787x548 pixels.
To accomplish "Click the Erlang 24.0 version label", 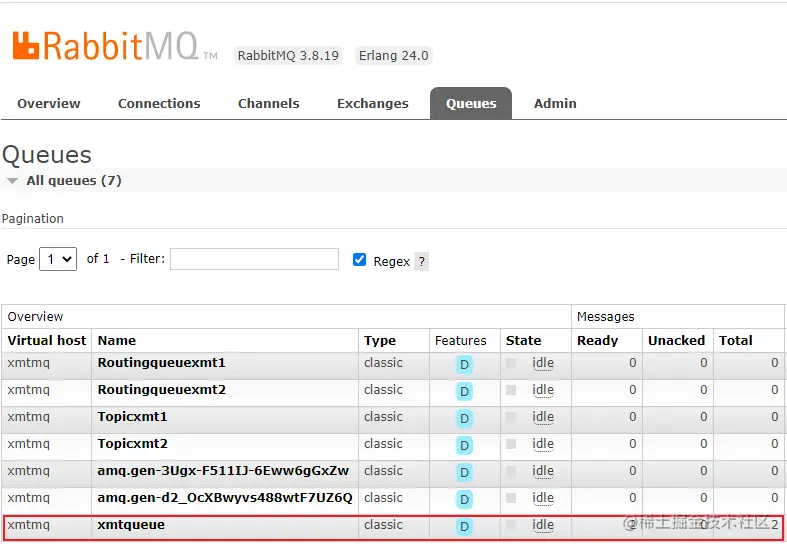I will (394, 55).
